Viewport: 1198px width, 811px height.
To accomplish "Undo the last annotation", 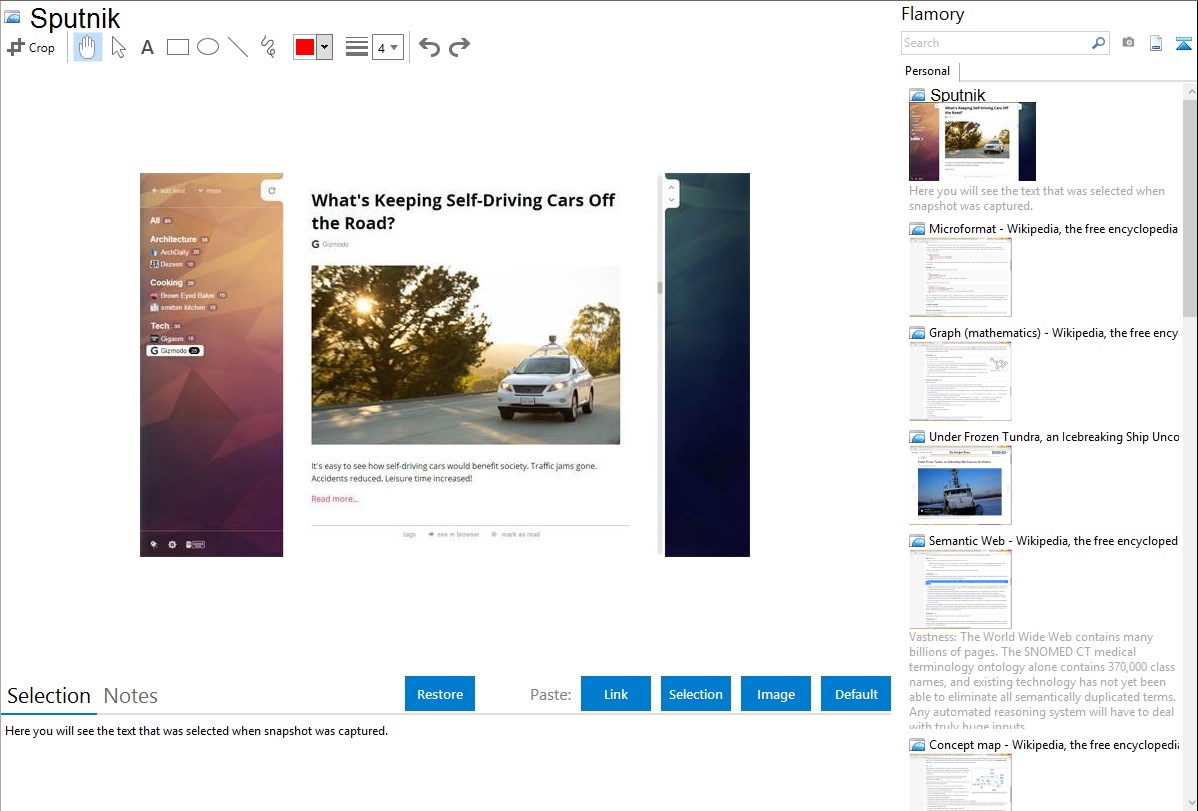I will 429,47.
